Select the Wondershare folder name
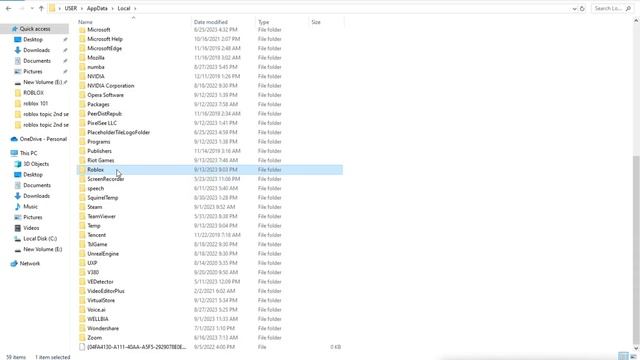Screen dimensions: 640x360 pos(103,329)
